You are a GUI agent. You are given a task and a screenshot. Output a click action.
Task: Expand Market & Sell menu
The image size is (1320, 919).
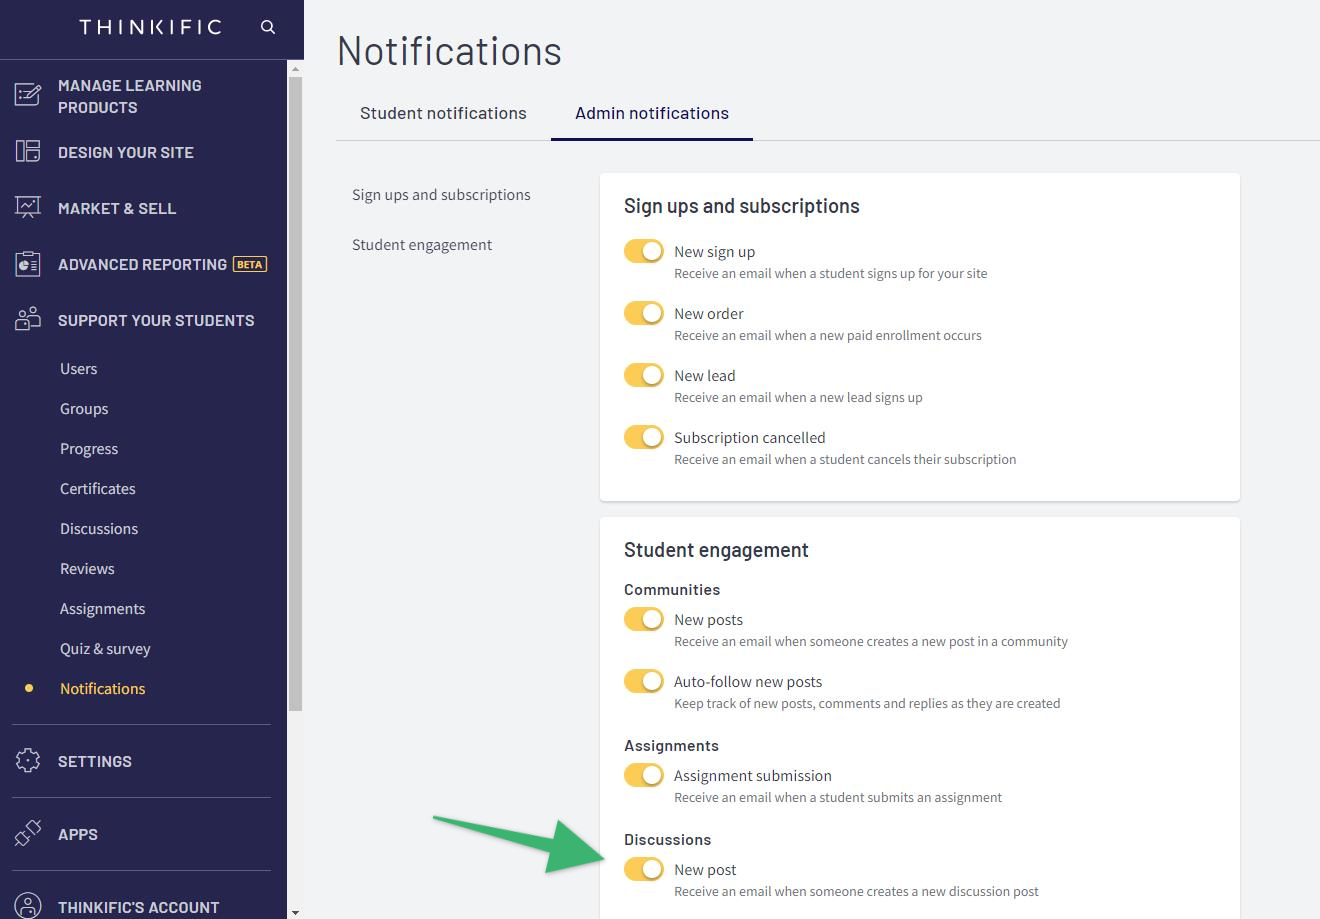[117, 208]
